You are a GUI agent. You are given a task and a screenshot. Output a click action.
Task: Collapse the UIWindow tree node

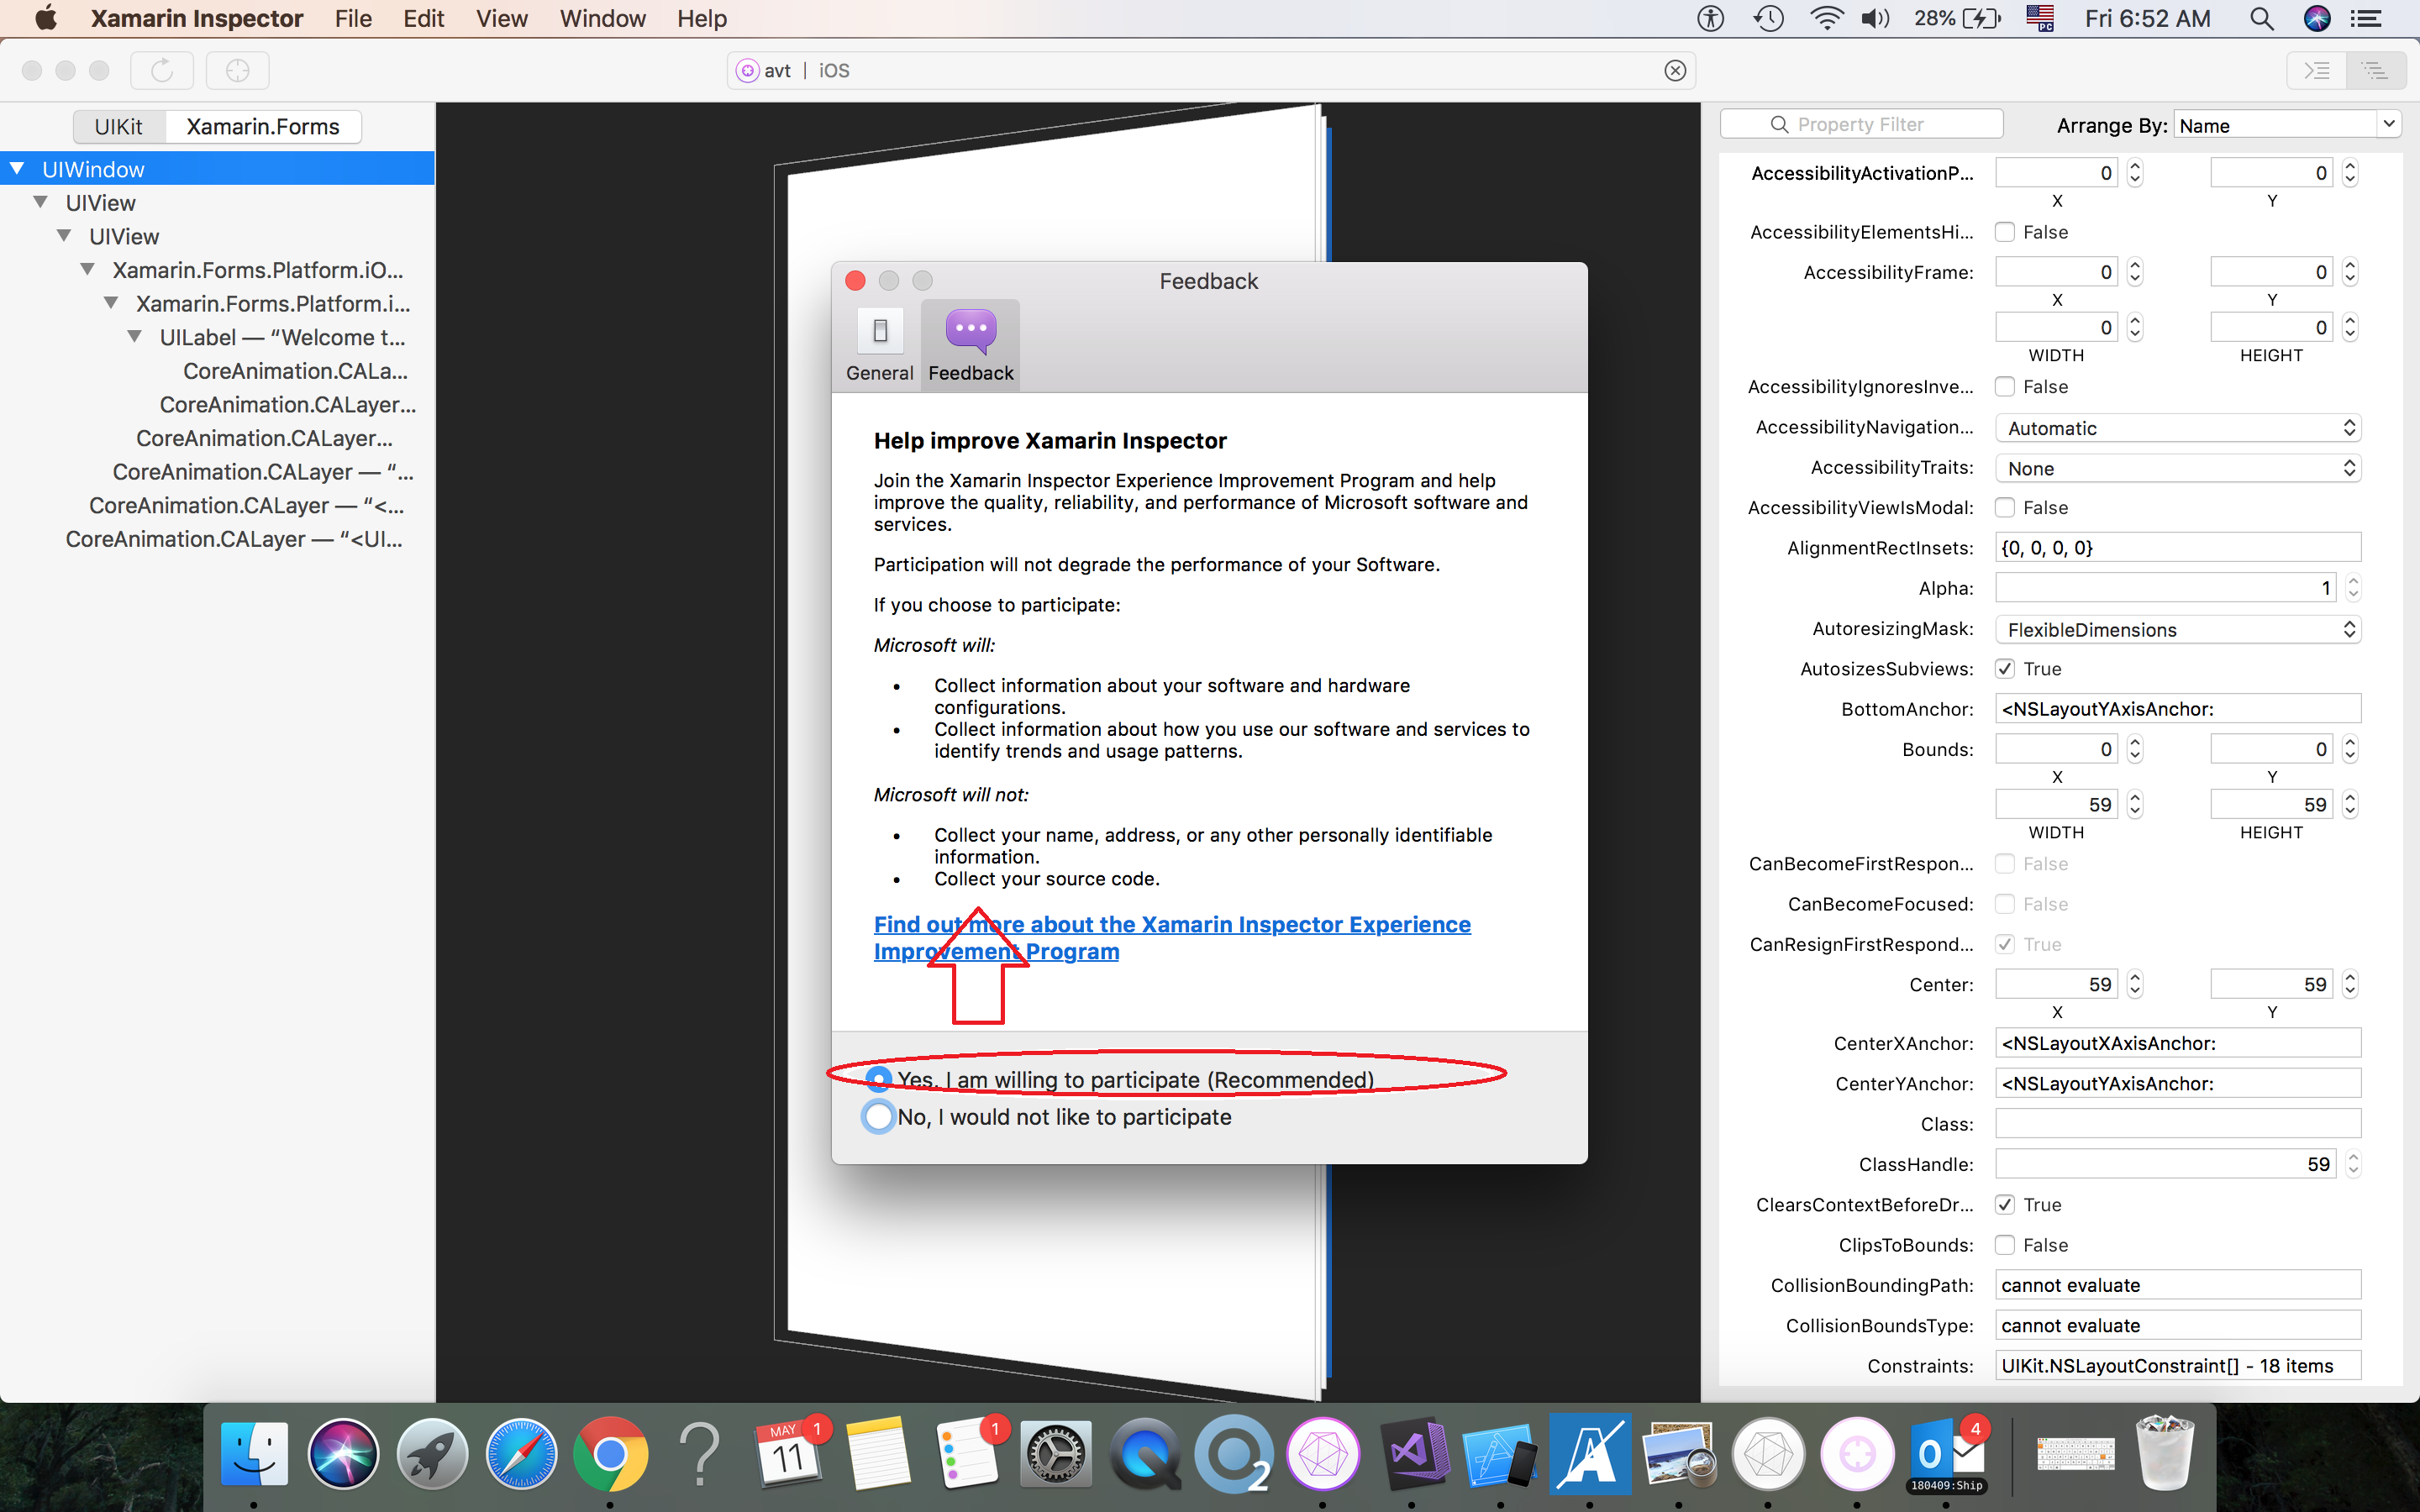pyautogui.click(x=16, y=168)
